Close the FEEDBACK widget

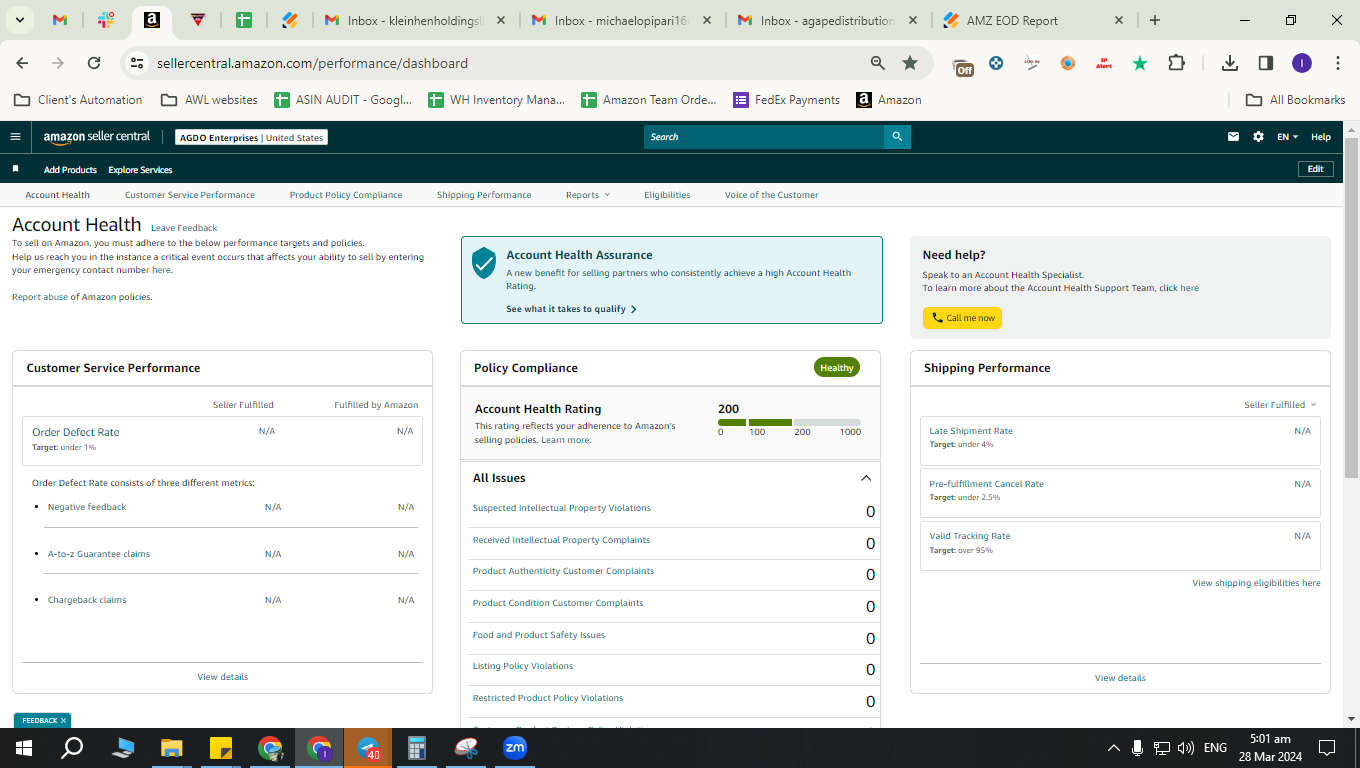63,720
